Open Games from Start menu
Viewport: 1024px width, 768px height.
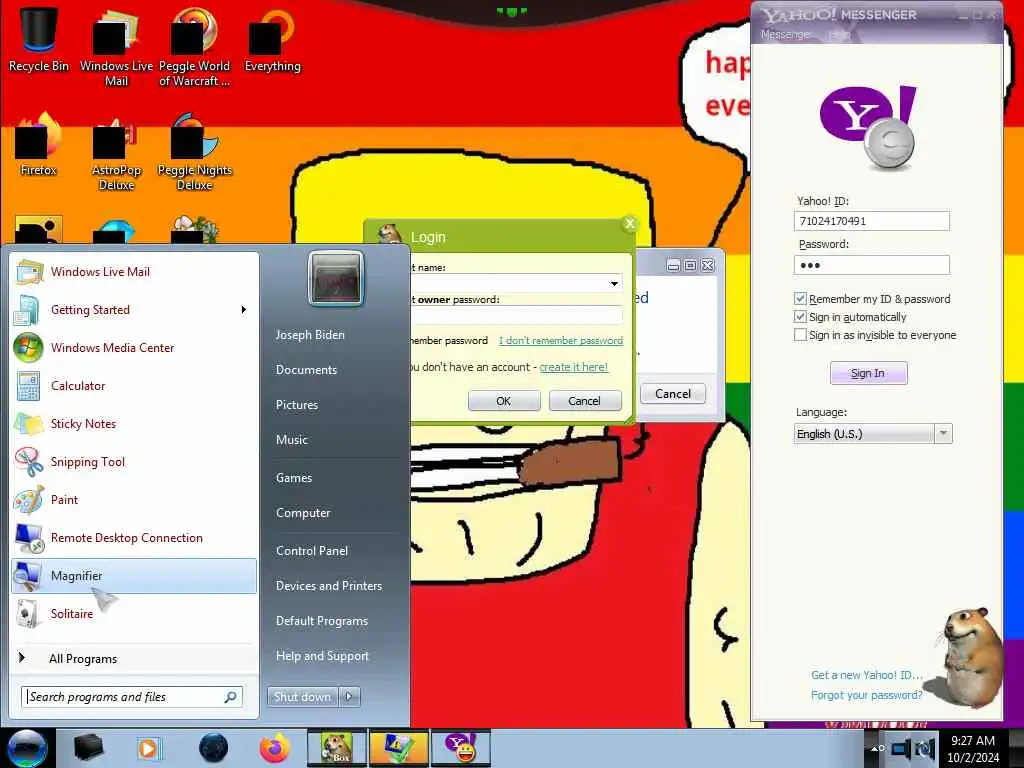click(x=294, y=478)
